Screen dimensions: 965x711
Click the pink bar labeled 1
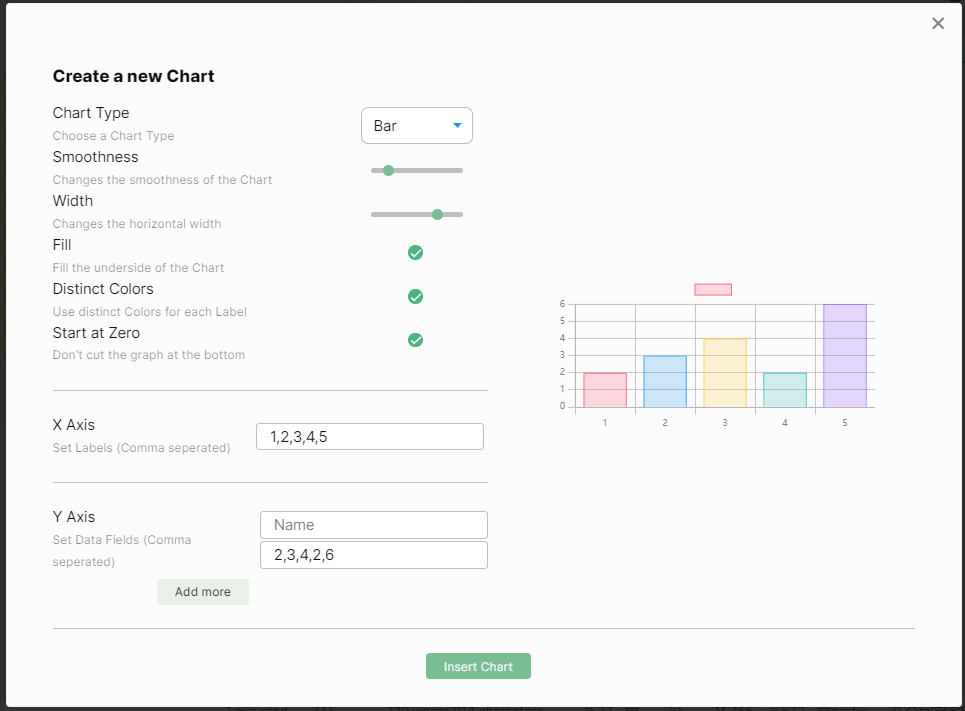(x=605, y=390)
